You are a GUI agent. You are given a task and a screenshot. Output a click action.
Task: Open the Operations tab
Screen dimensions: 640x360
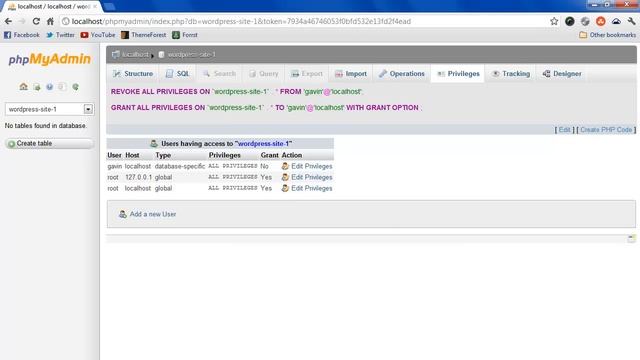[402, 73]
